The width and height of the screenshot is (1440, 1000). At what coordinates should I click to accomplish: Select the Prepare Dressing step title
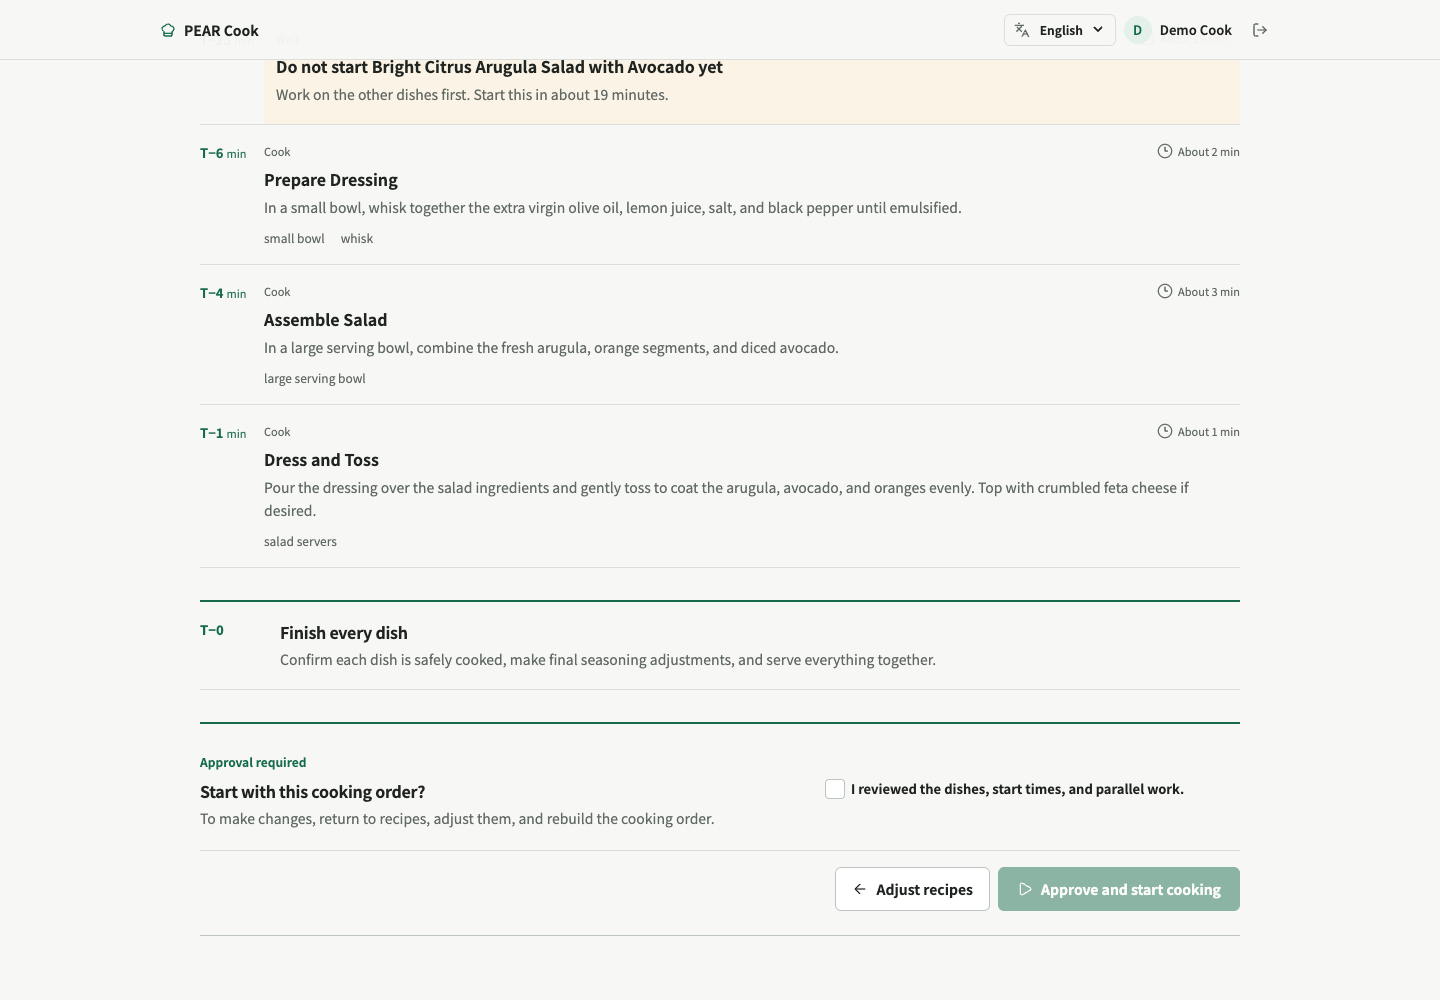331,180
